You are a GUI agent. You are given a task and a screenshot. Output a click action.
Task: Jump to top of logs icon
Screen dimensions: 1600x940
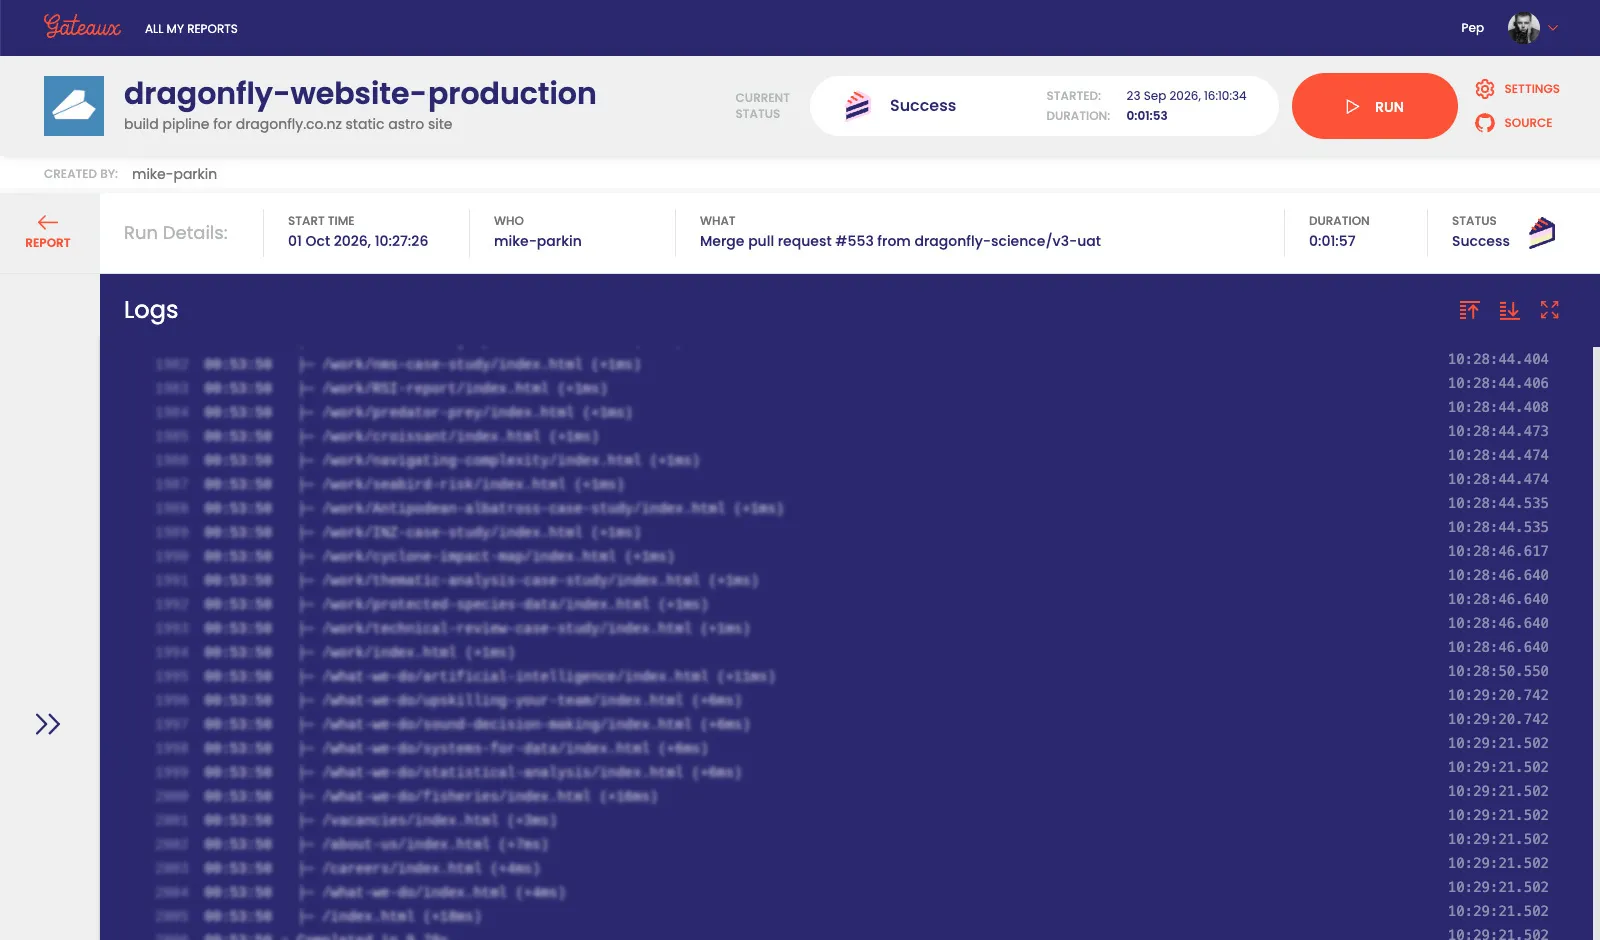pos(1469,310)
